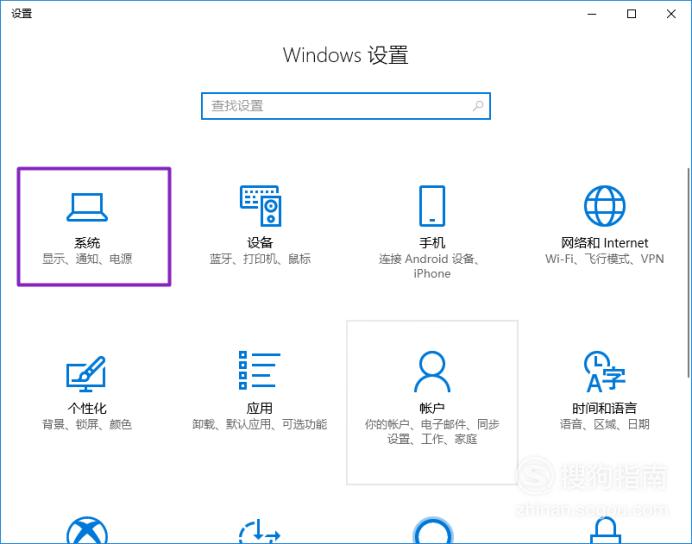This screenshot has height=544, width=692.
Task: Click the vertical scrollbar thumb
Action: coord(689,273)
